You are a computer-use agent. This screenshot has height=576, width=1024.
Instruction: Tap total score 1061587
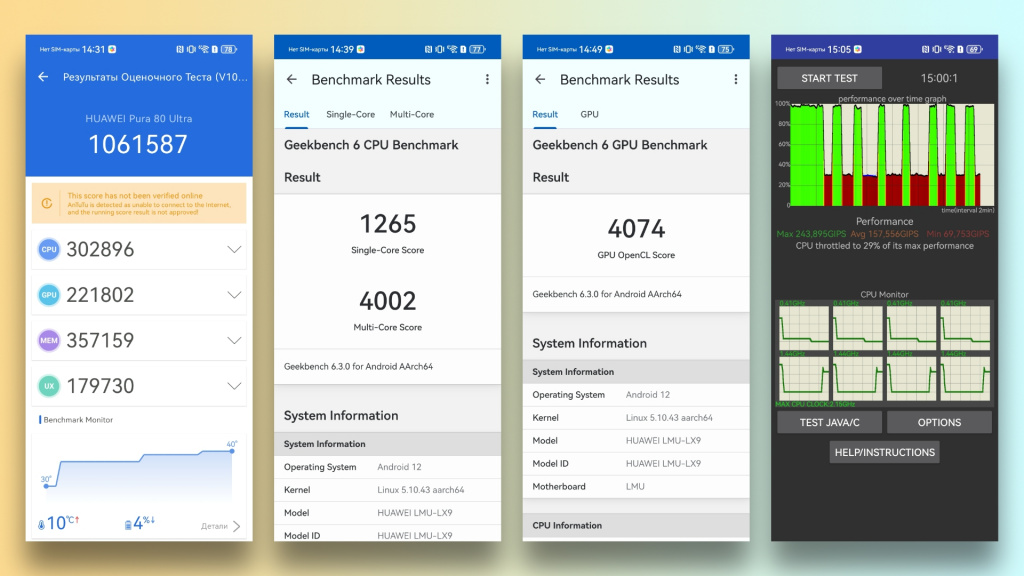(138, 144)
